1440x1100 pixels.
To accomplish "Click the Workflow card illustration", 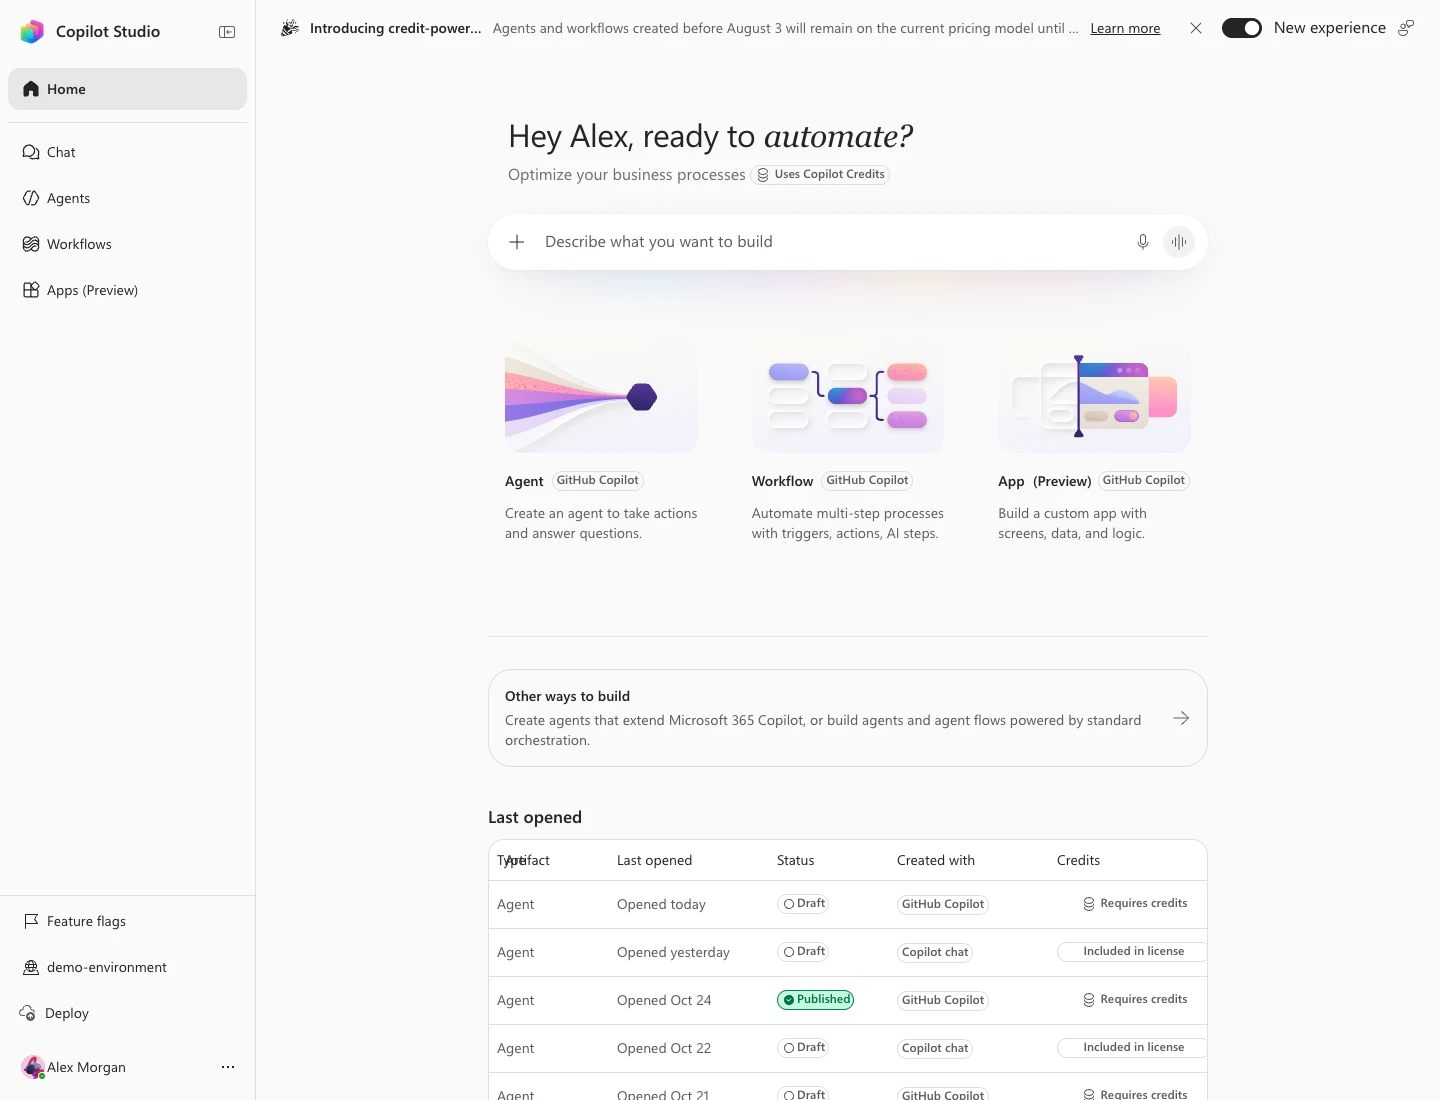I will (848, 397).
